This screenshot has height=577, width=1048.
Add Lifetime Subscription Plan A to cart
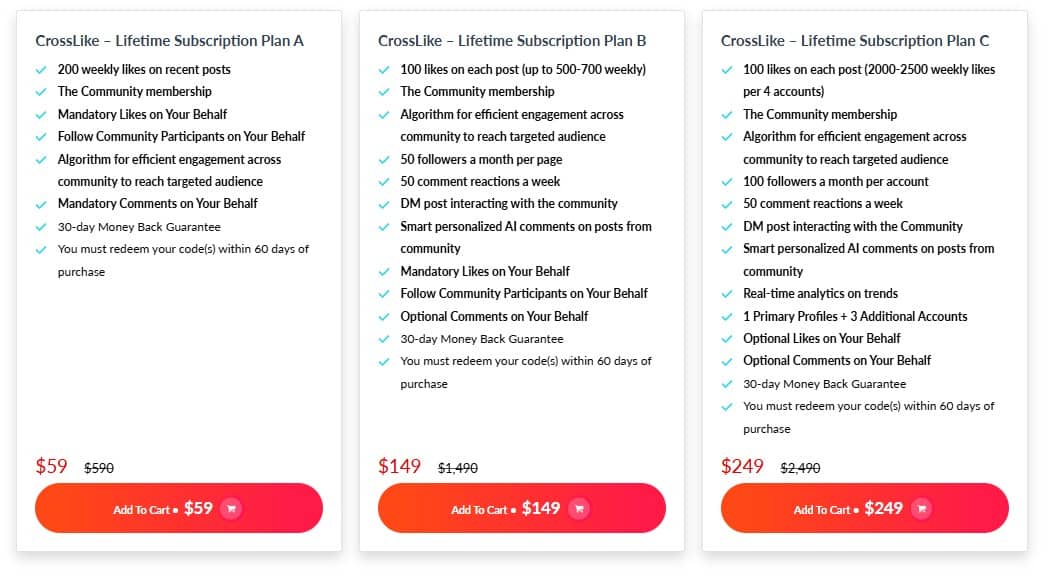178,508
